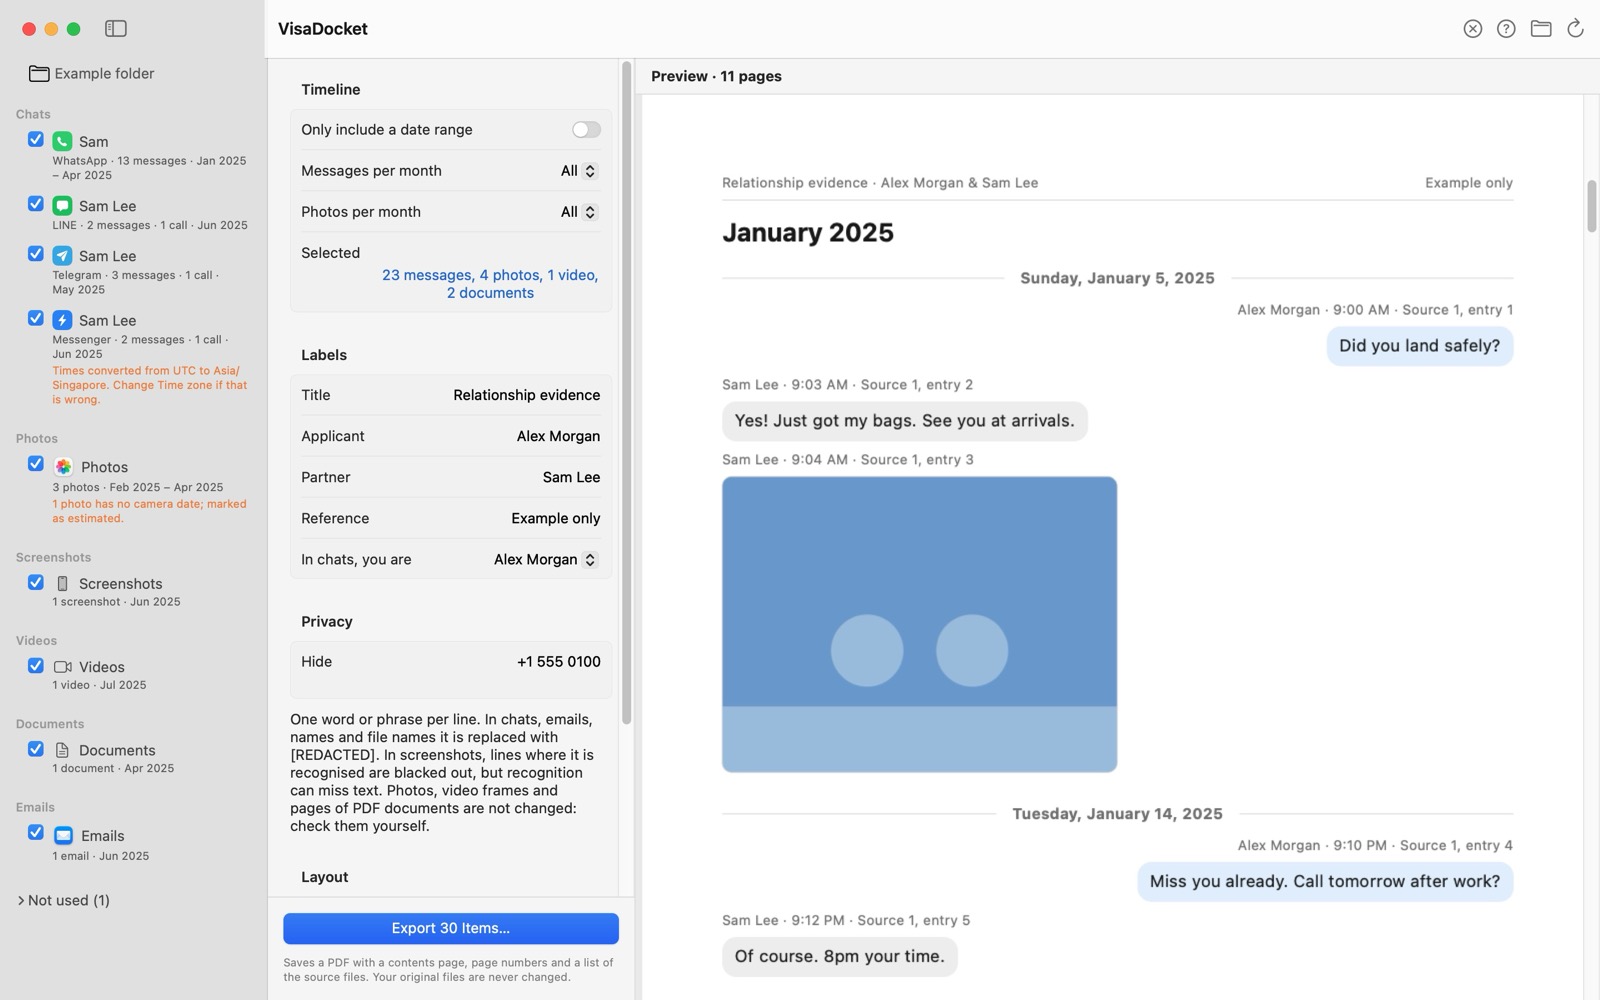Click the photo thumbnail in the preview
The width and height of the screenshot is (1600, 1000).
[x=919, y=624]
